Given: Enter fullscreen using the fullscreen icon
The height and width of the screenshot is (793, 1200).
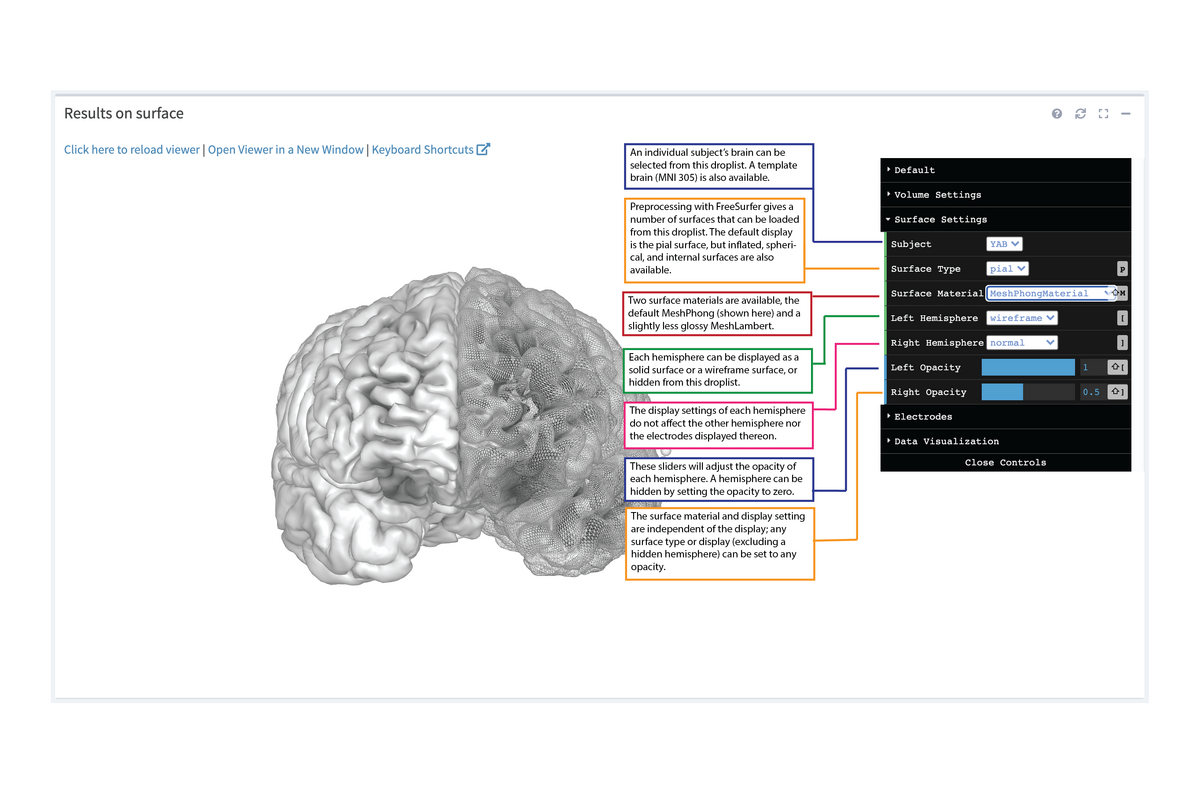Looking at the screenshot, I should point(1103,113).
